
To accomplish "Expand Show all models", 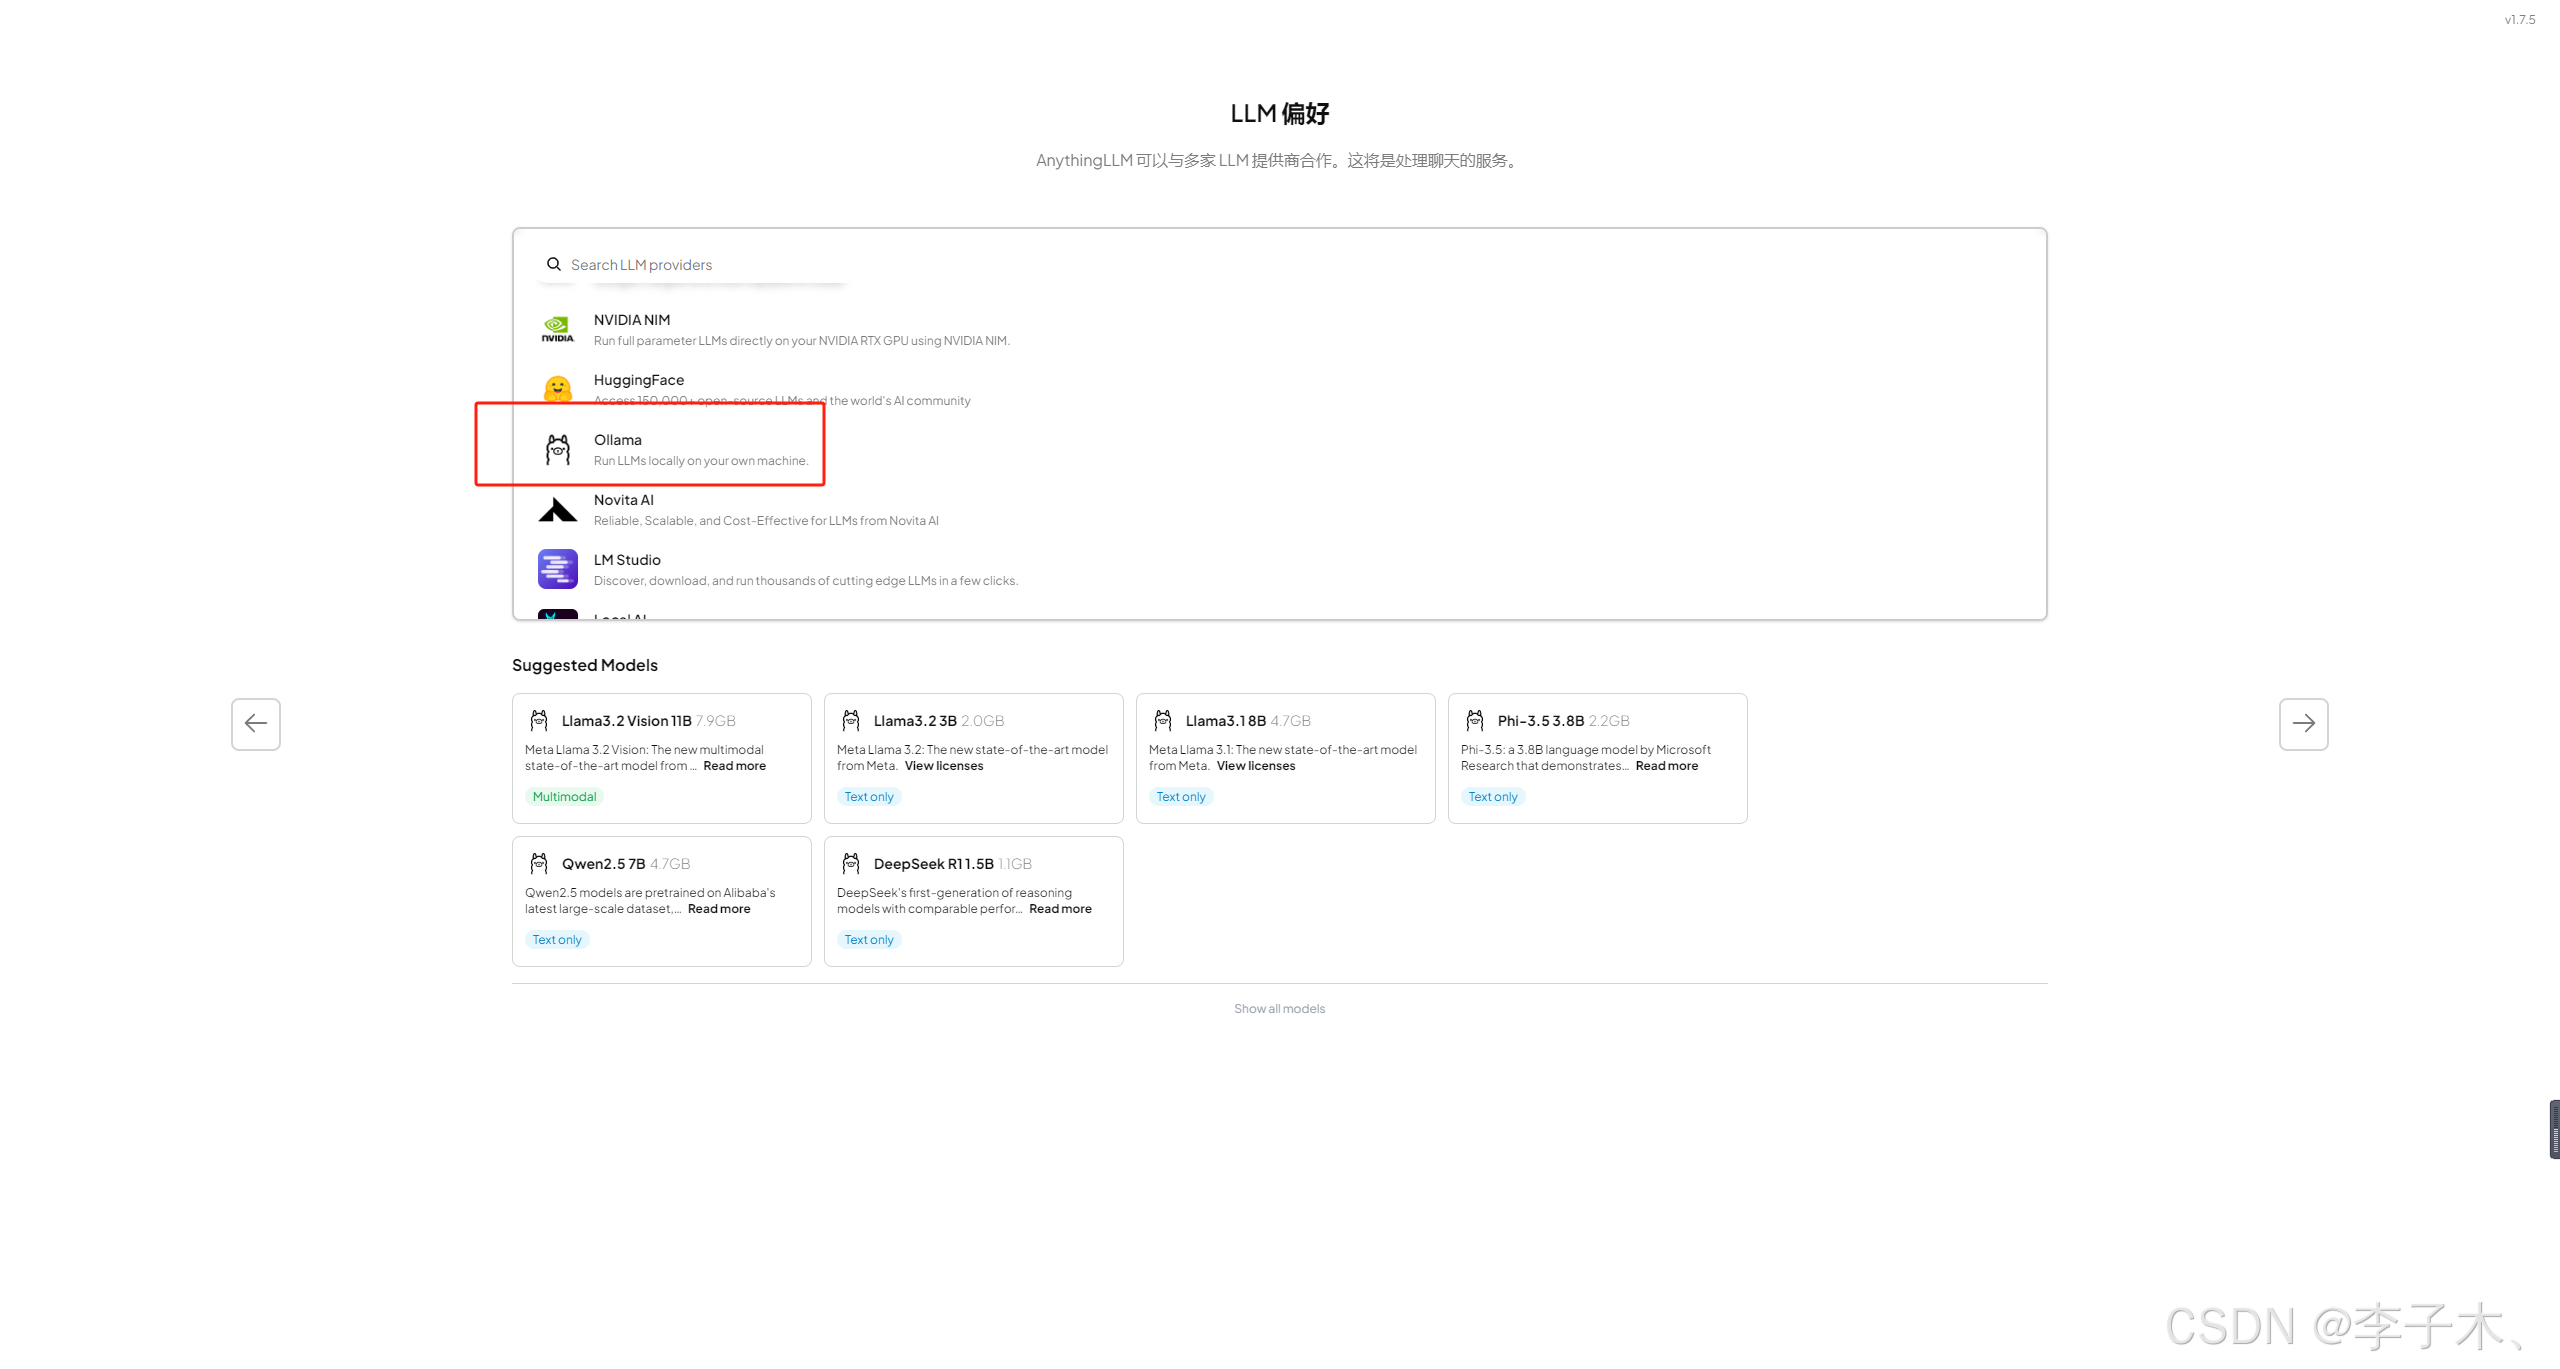I will pyautogui.click(x=1279, y=1008).
